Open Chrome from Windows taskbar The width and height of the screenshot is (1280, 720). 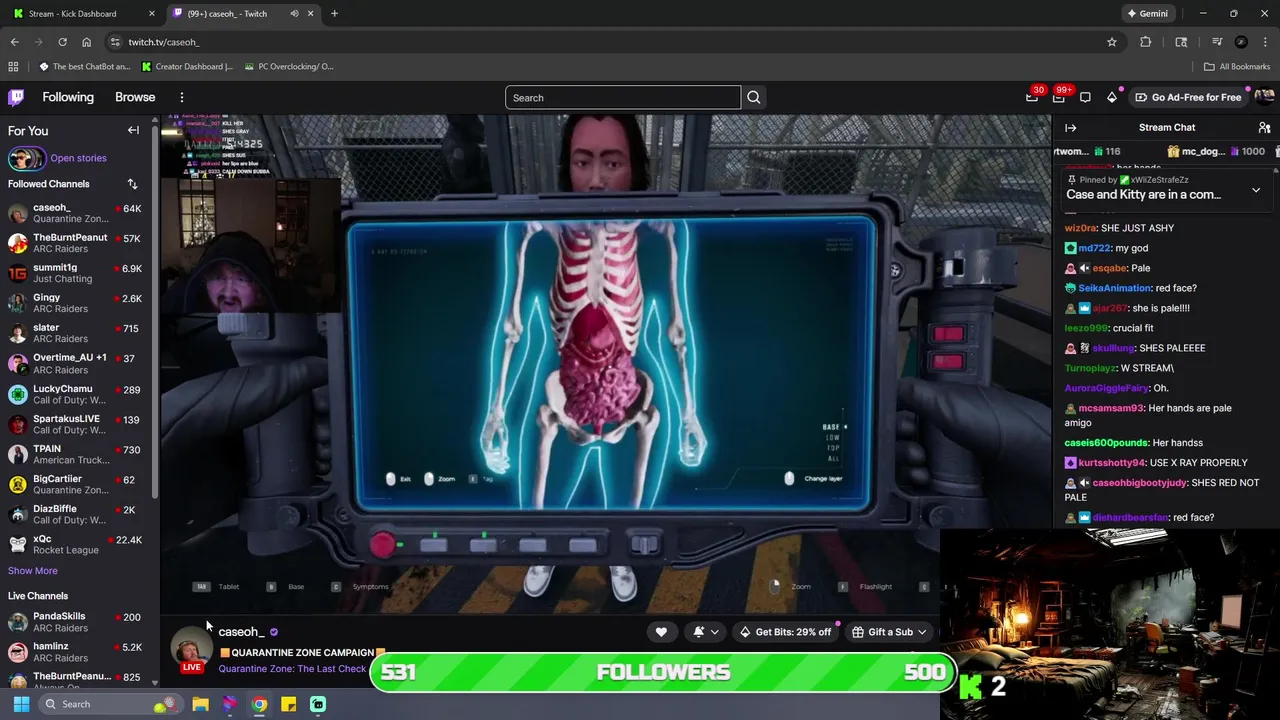click(259, 704)
